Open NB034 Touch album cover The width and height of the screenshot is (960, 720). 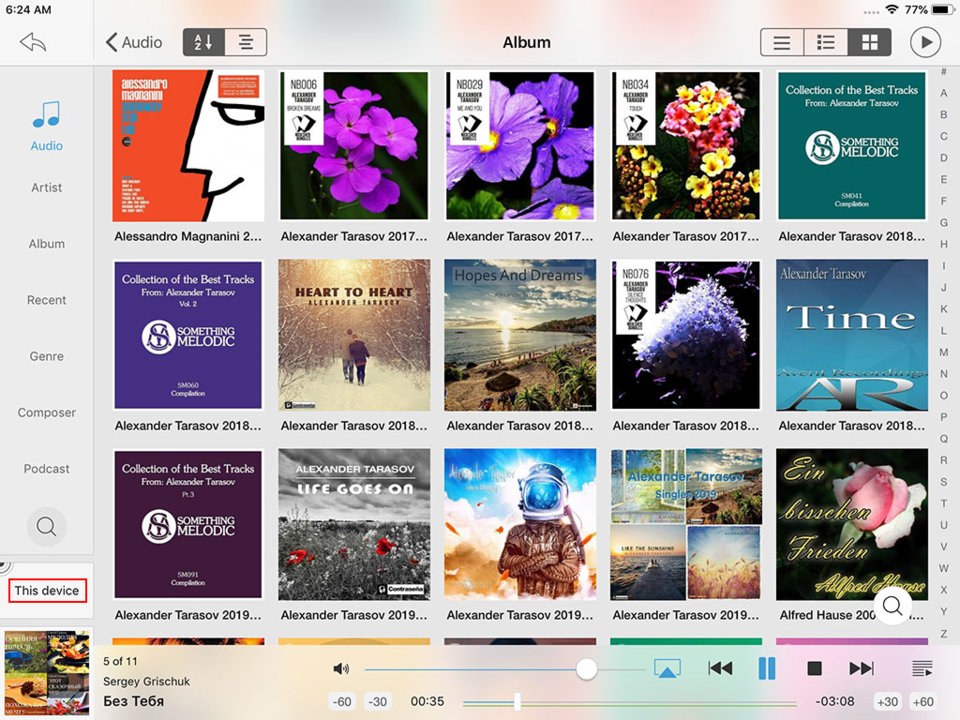(x=686, y=146)
